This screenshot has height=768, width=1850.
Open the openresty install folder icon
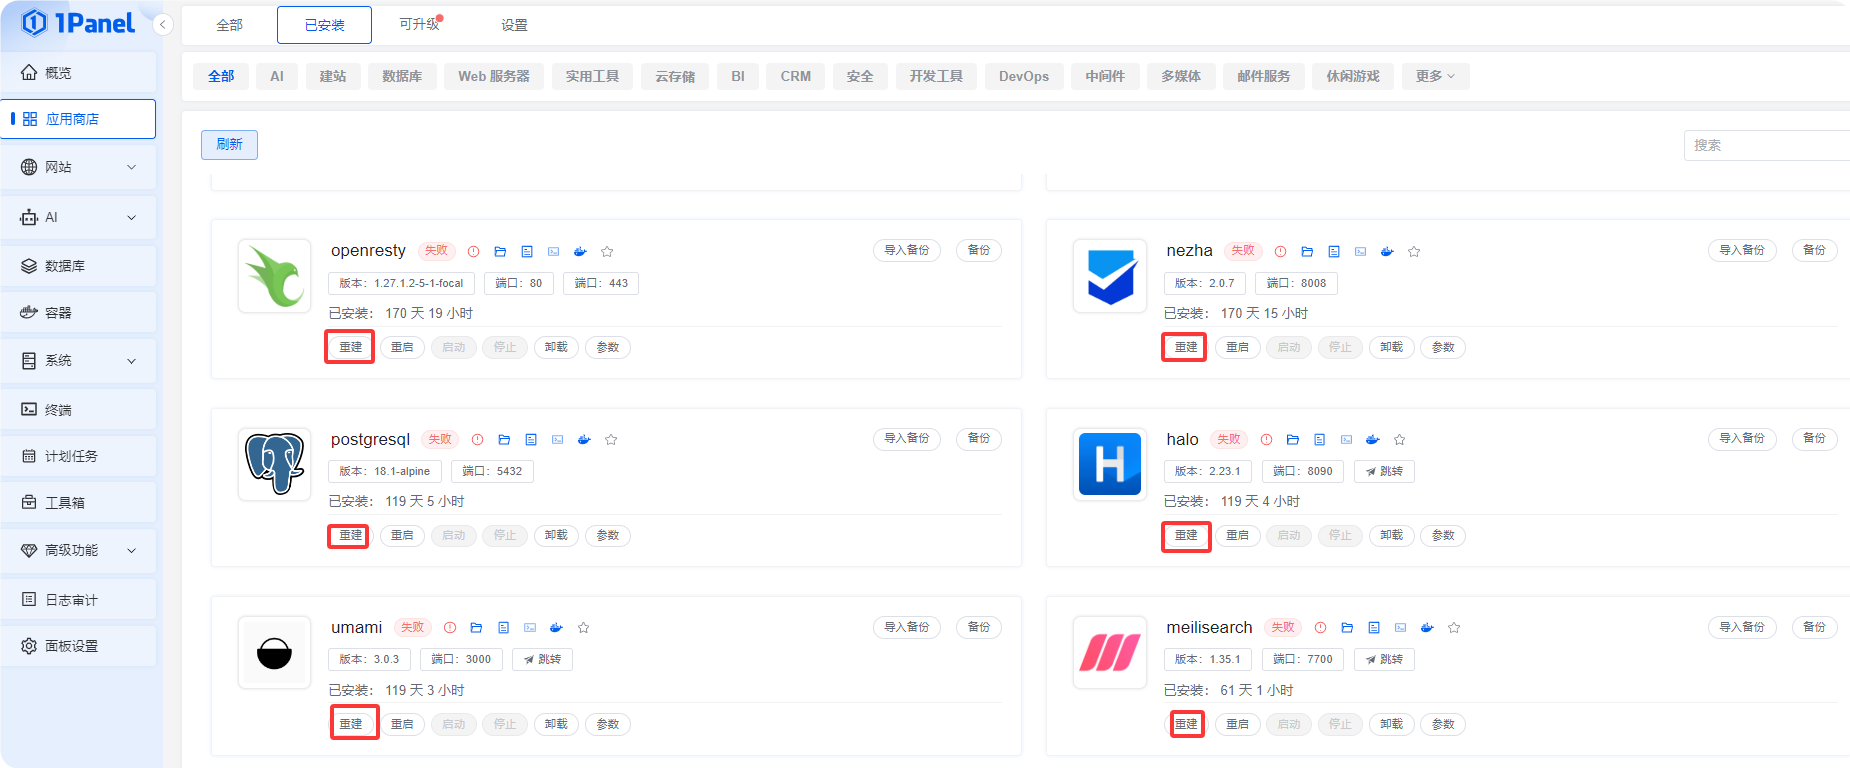click(500, 252)
